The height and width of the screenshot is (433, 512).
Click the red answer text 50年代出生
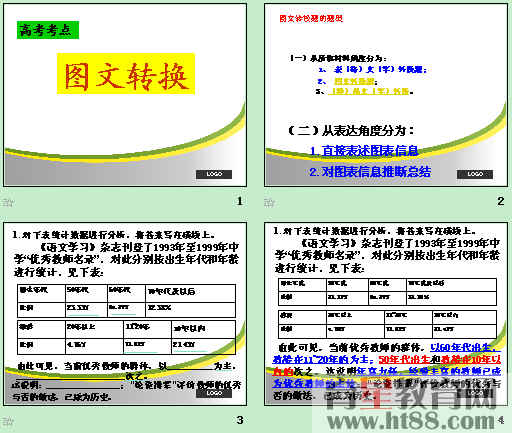click(404, 359)
